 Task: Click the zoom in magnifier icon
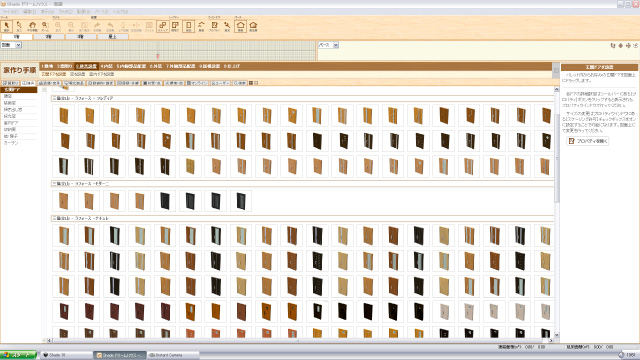coord(58,26)
